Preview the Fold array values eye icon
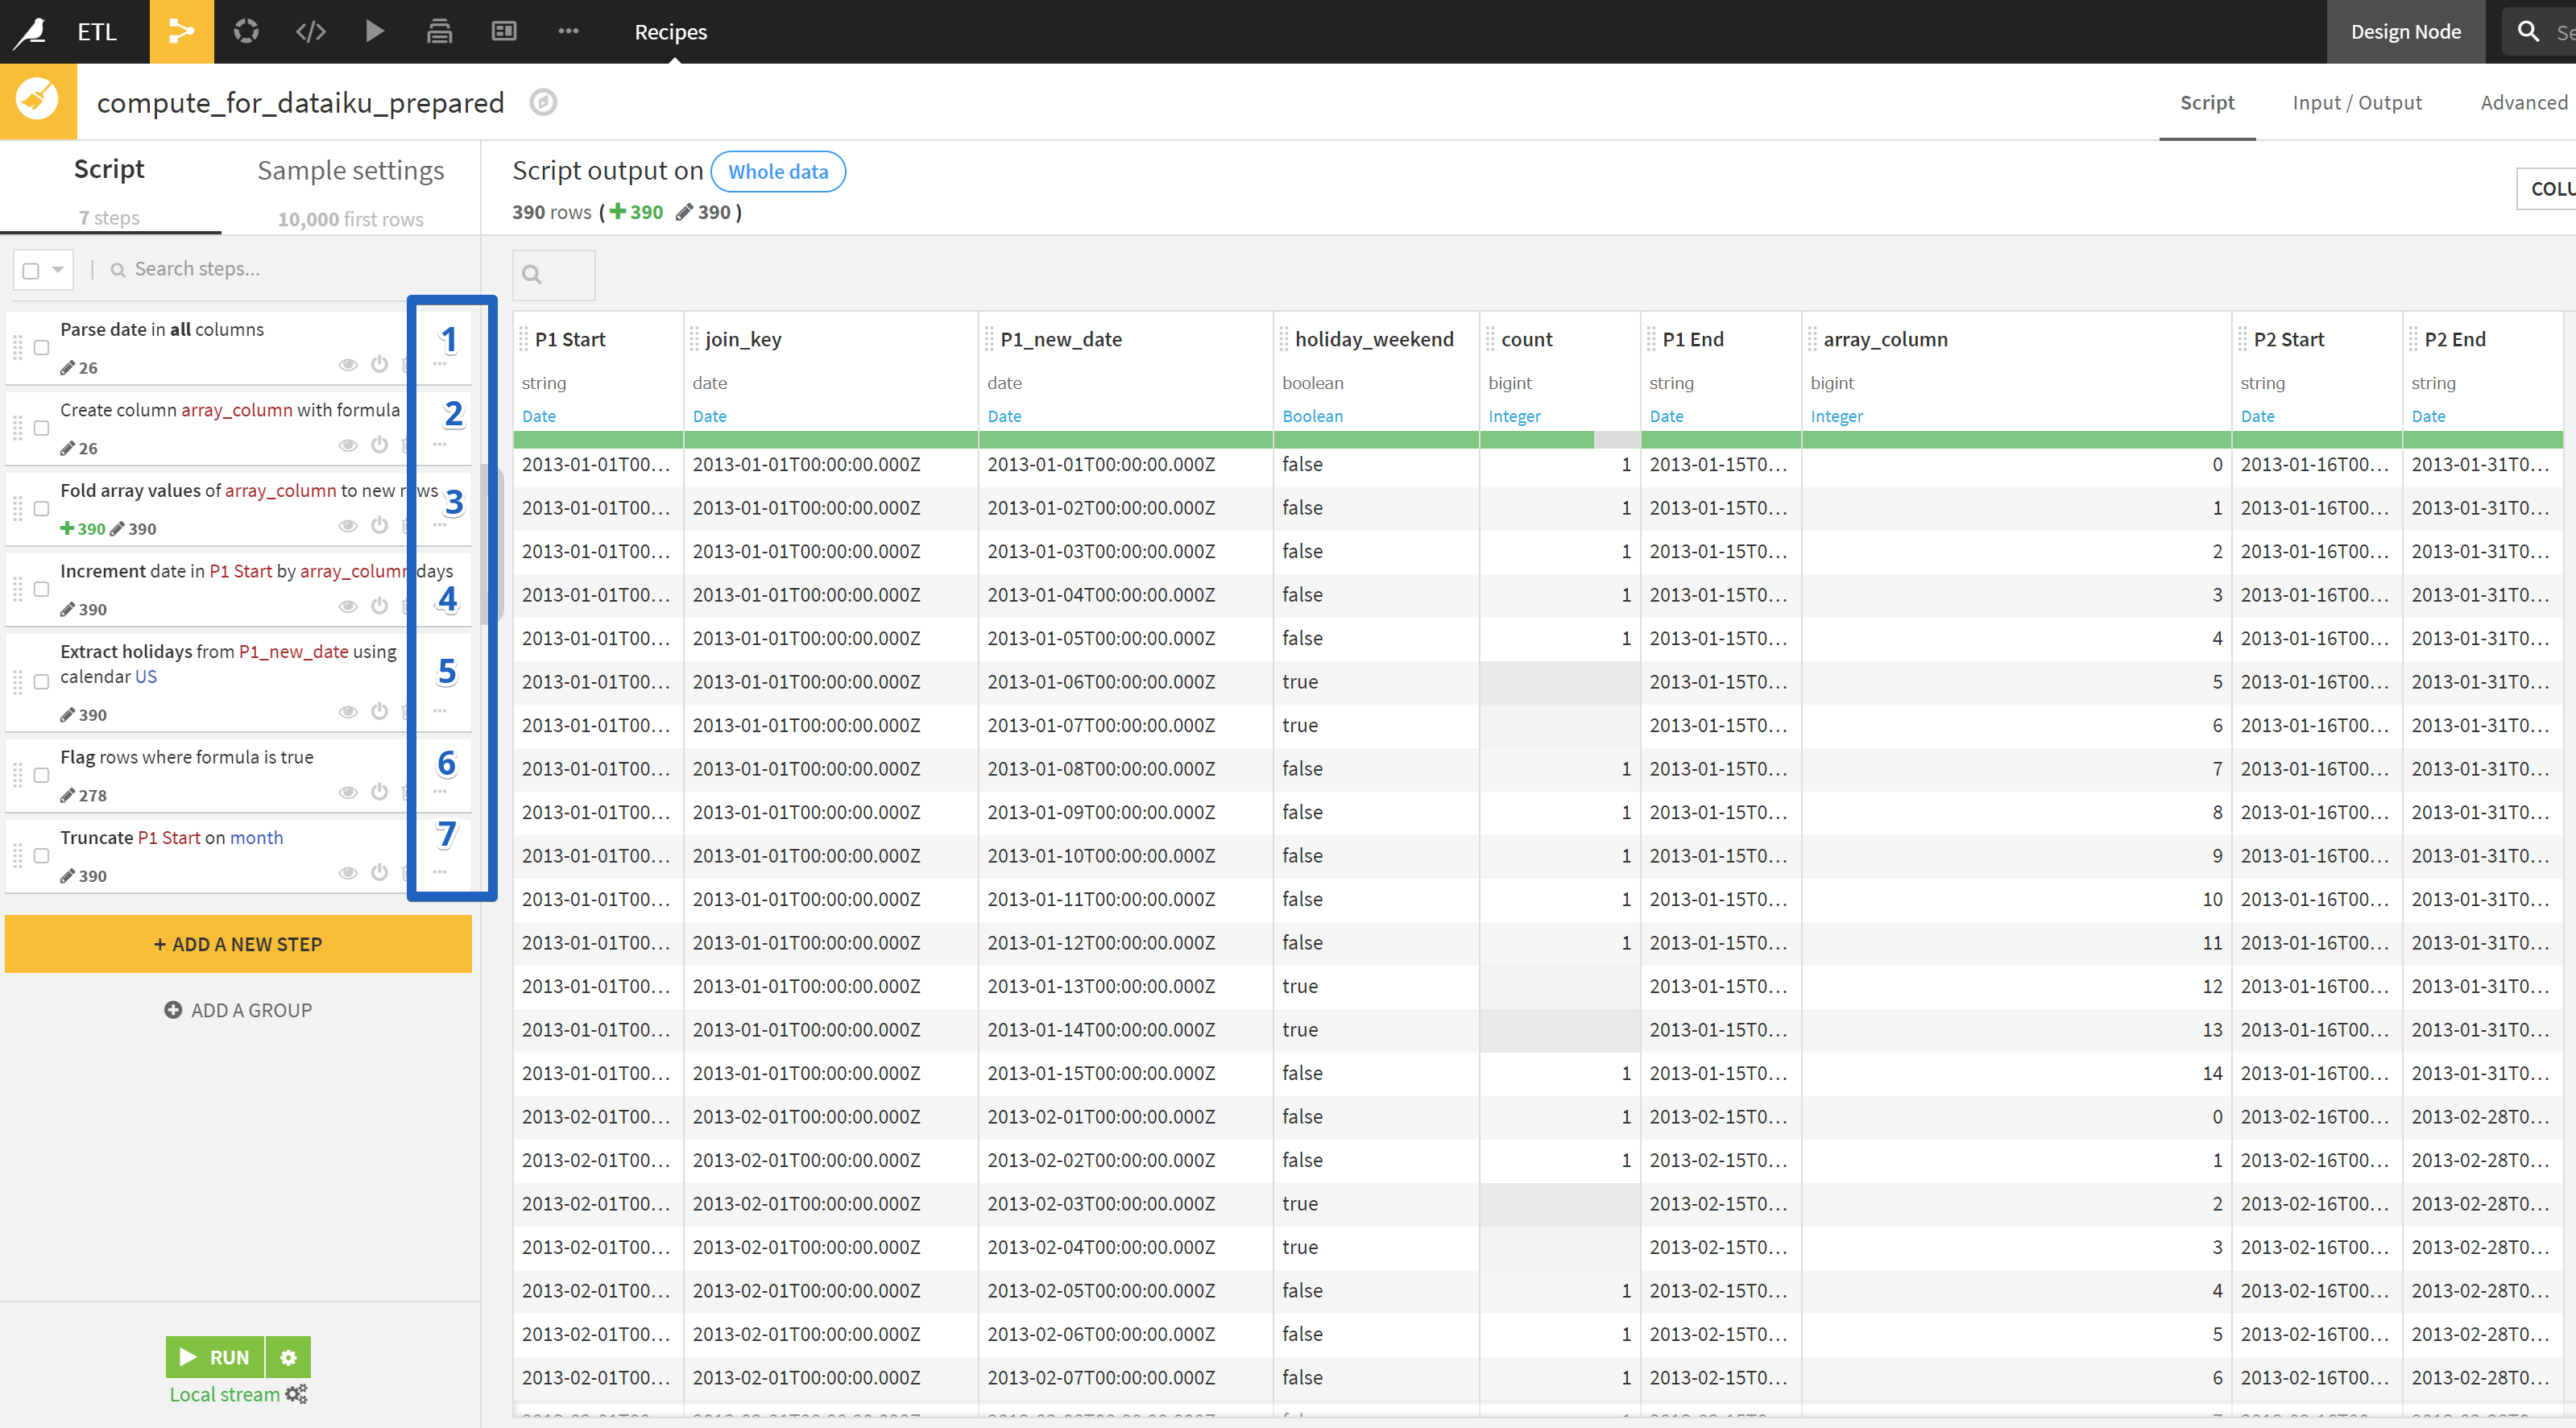Screen dimensions: 2576x1428 pos(348,526)
